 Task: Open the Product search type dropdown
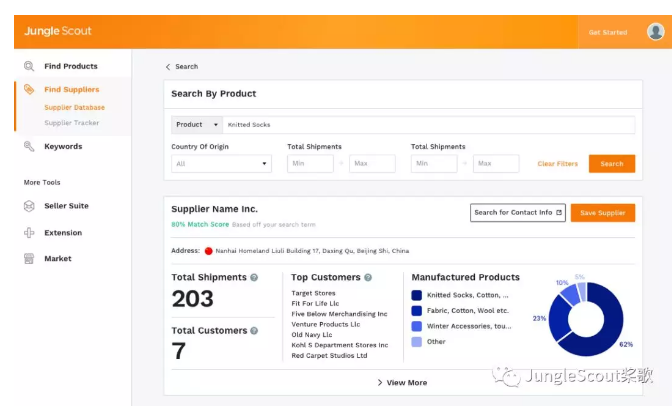coord(197,125)
